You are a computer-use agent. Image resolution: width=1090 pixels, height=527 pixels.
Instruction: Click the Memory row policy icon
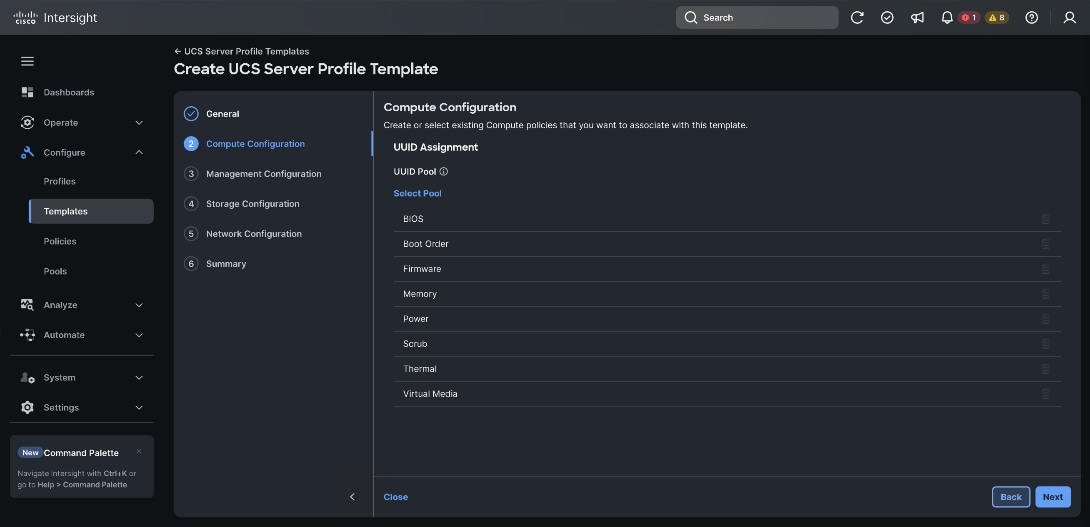(x=1045, y=294)
